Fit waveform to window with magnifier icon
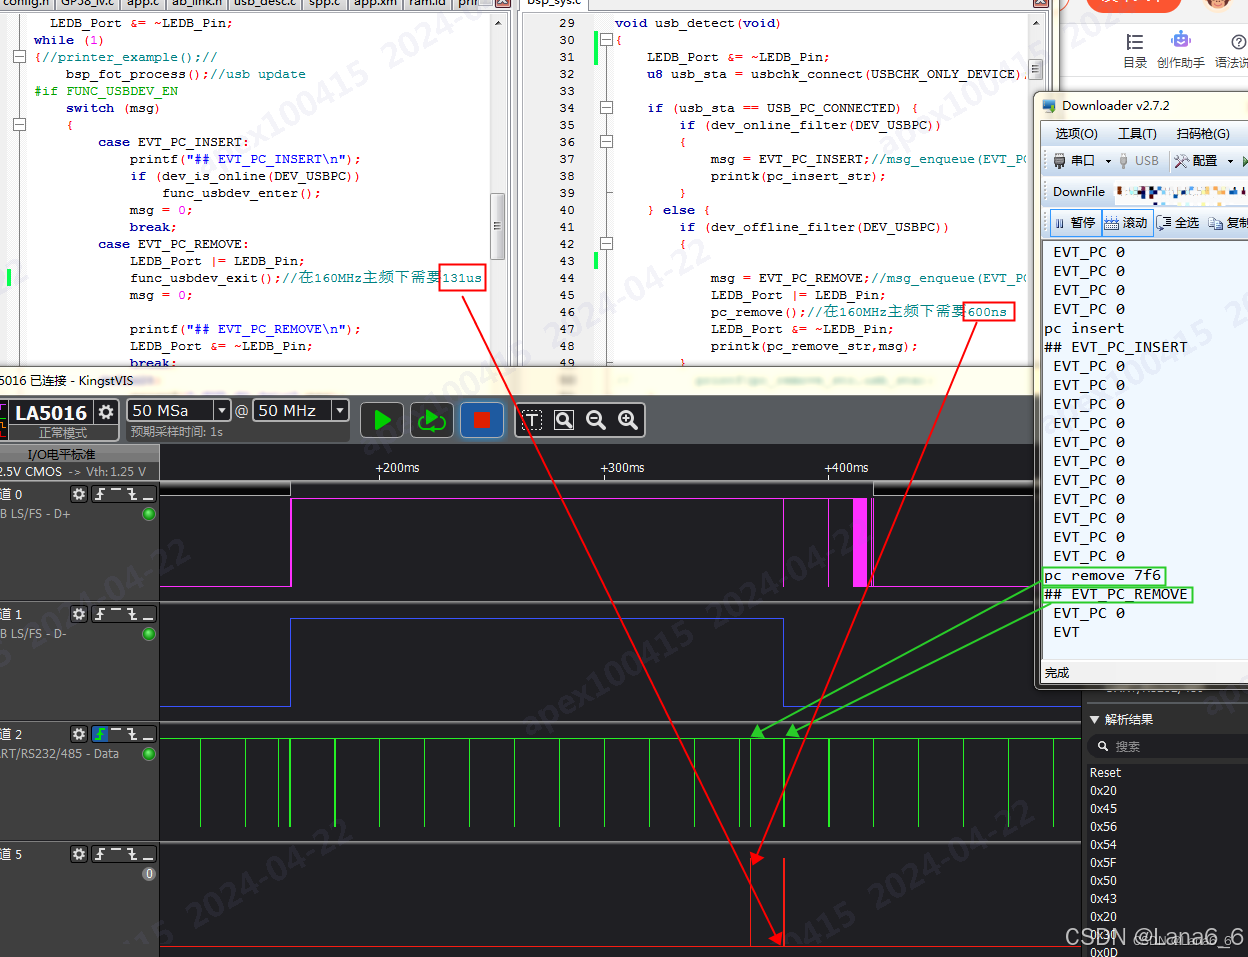The width and height of the screenshot is (1248, 957). pos(564,420)
